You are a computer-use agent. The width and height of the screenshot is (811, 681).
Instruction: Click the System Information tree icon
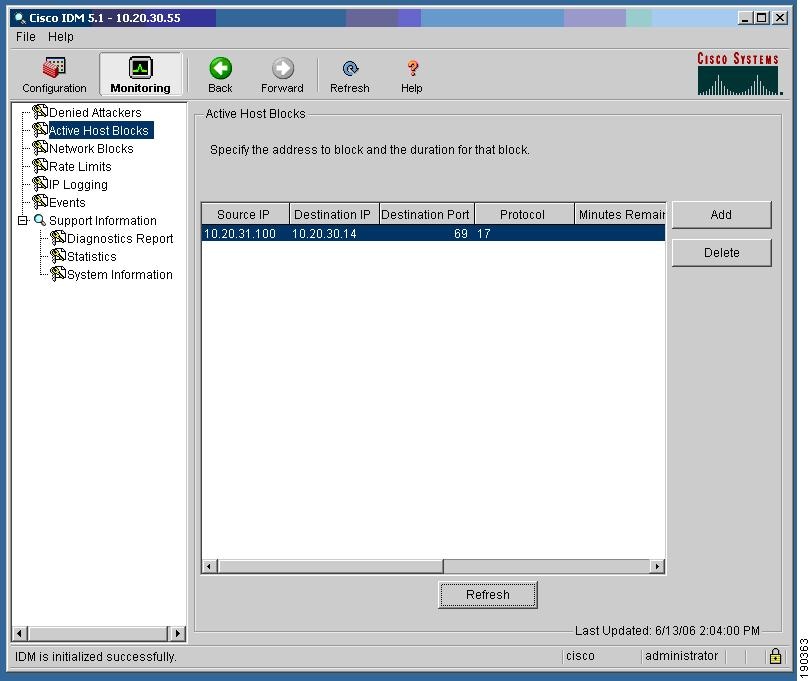click(x=58, y=274)
